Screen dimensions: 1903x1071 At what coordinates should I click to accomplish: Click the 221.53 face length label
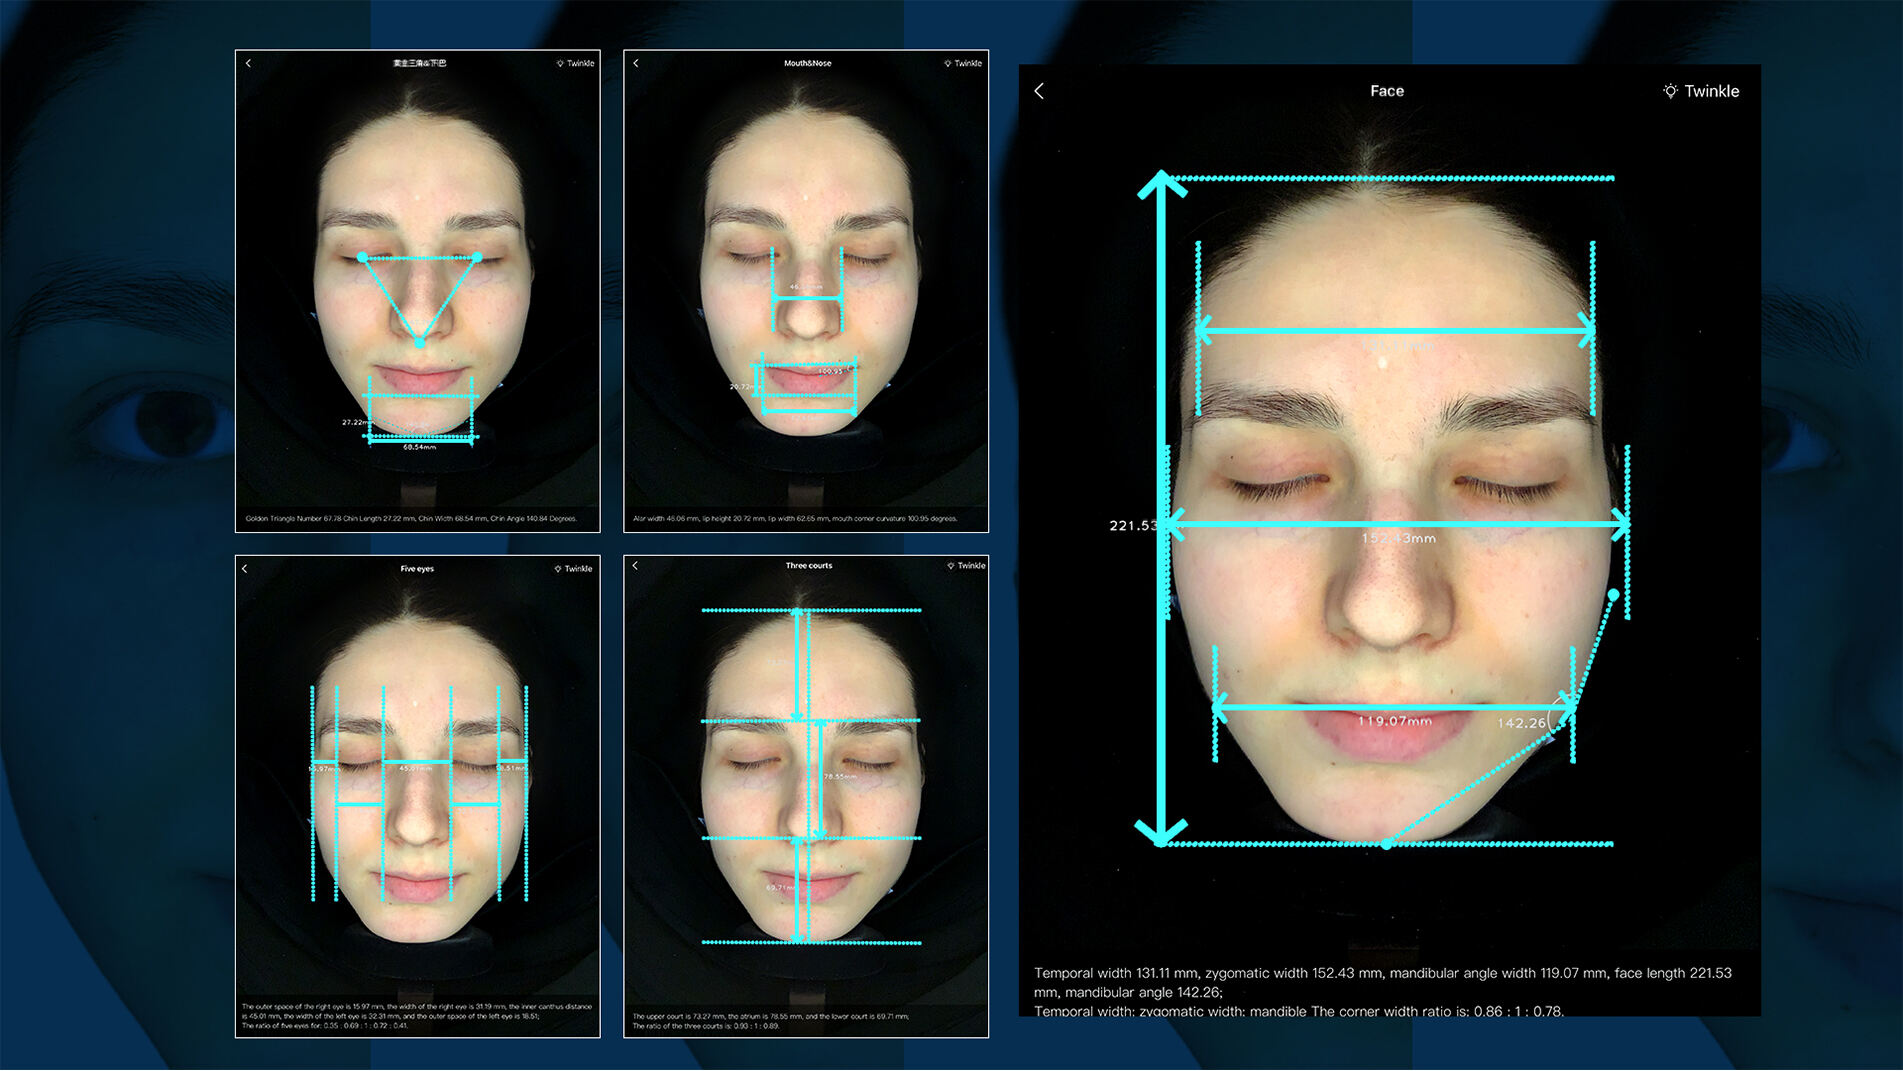(x=1133, y=525)
